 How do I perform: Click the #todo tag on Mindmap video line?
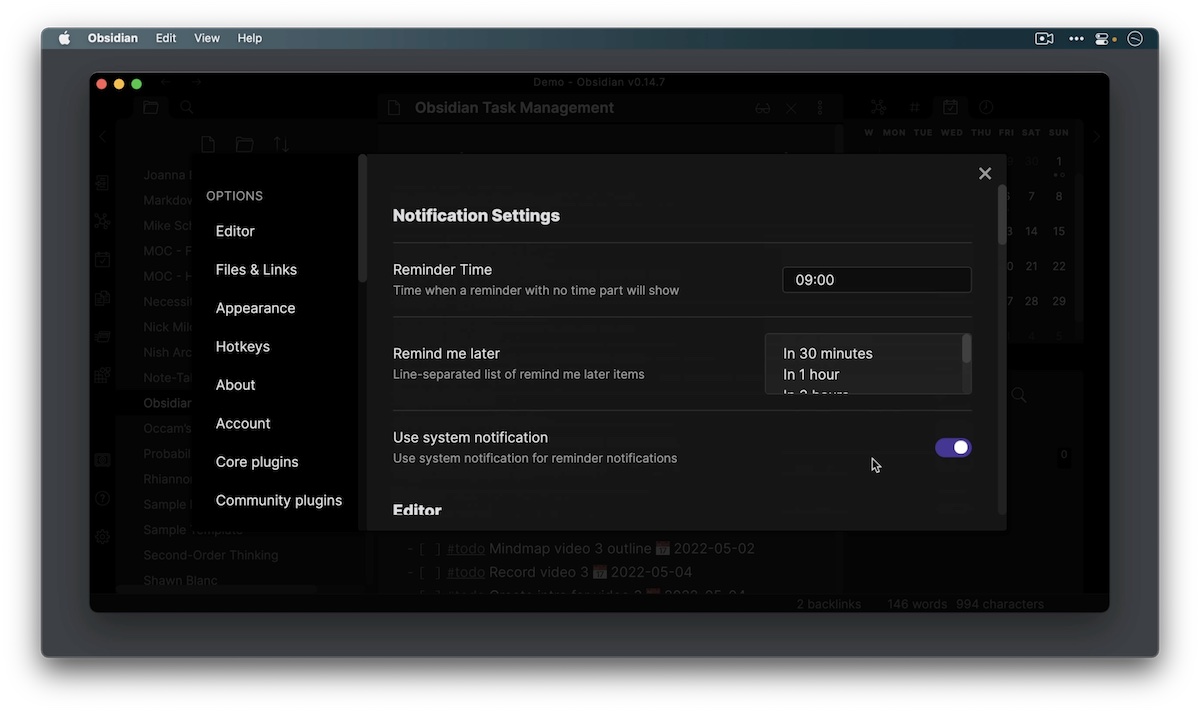click(466, 549)
